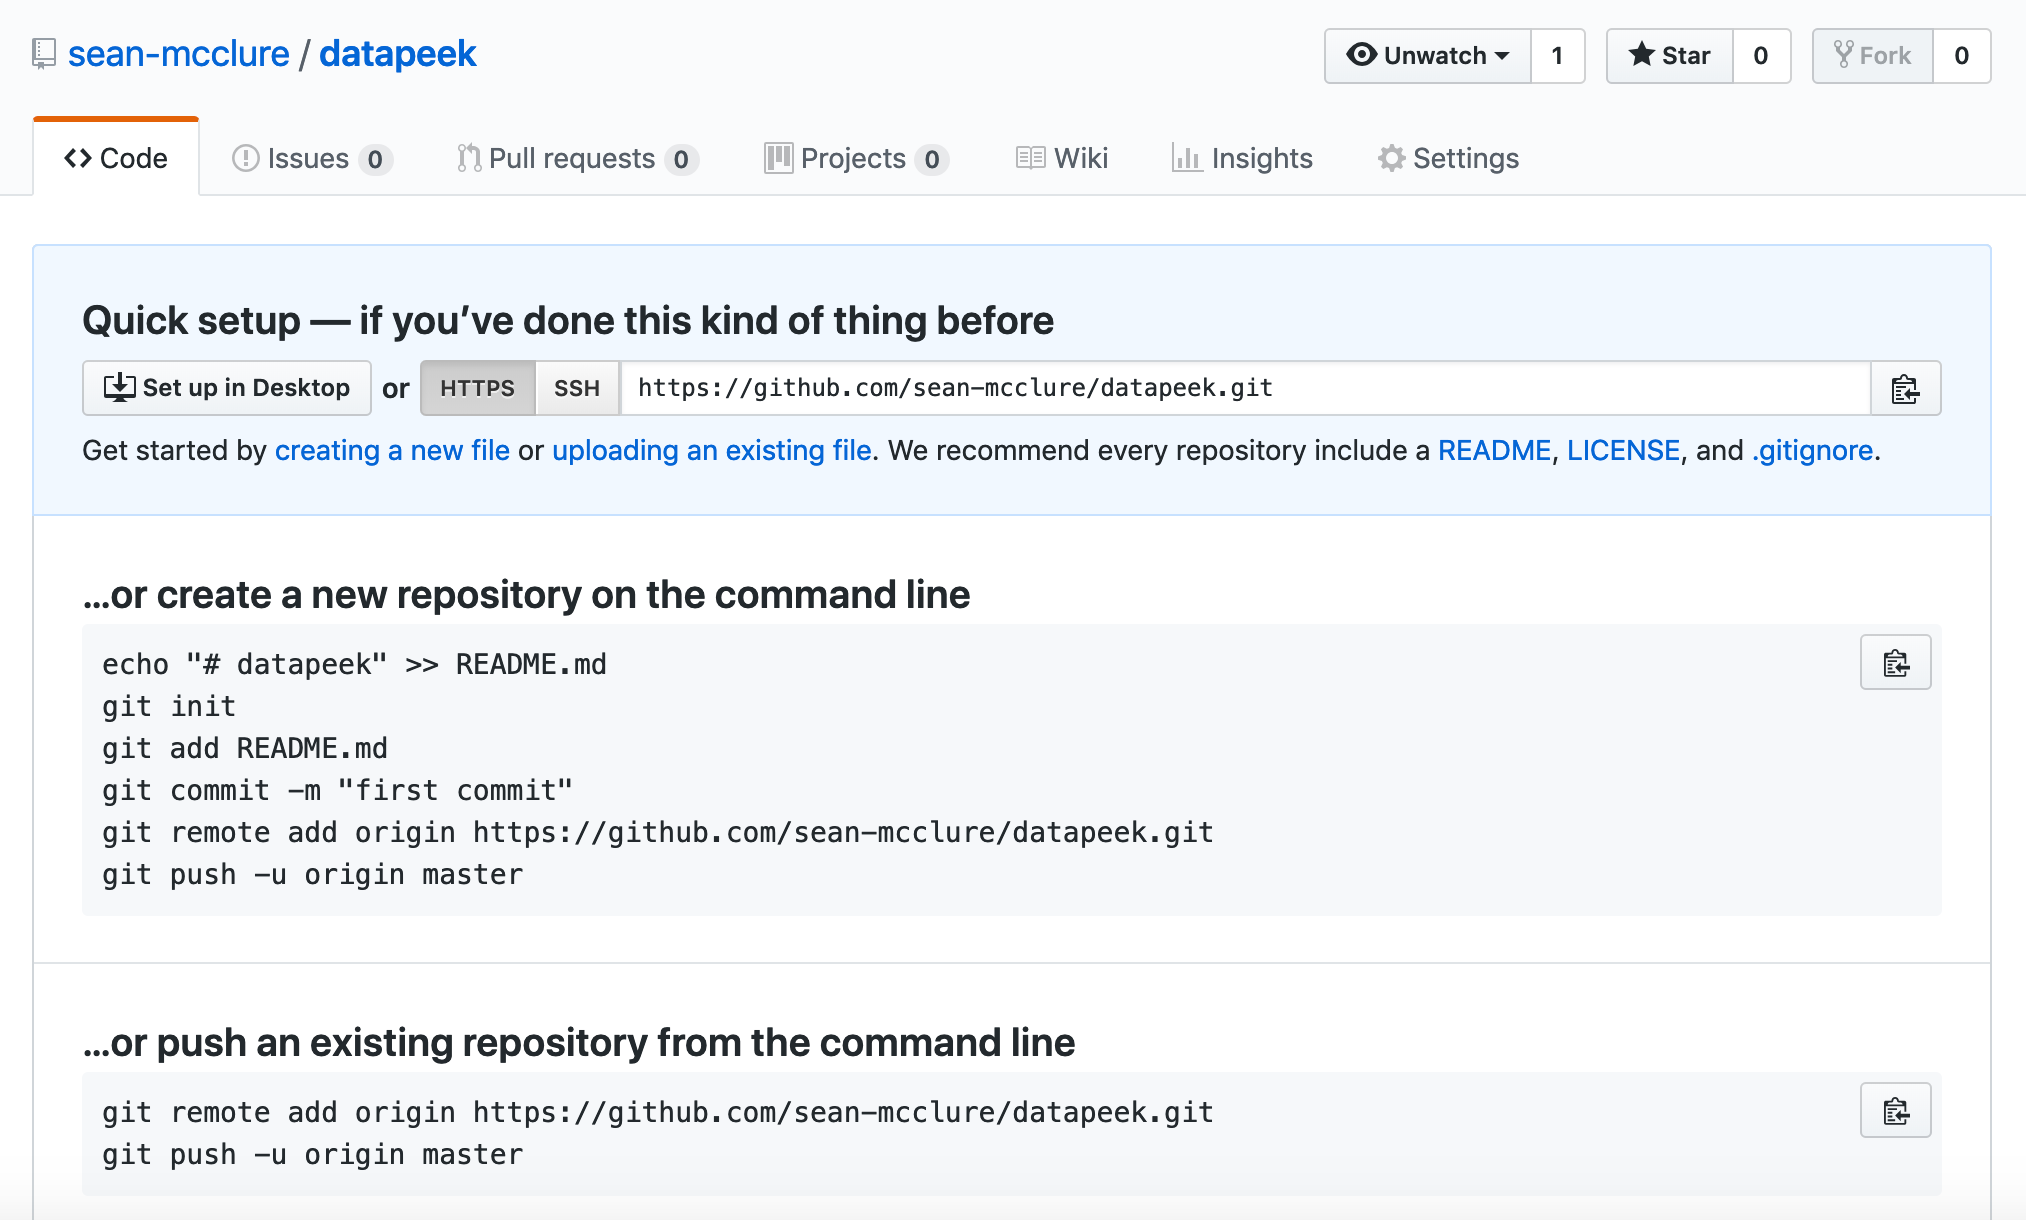Click the Star icon
Viewport: 2026px width, 1220px height.
(1642, 56)
